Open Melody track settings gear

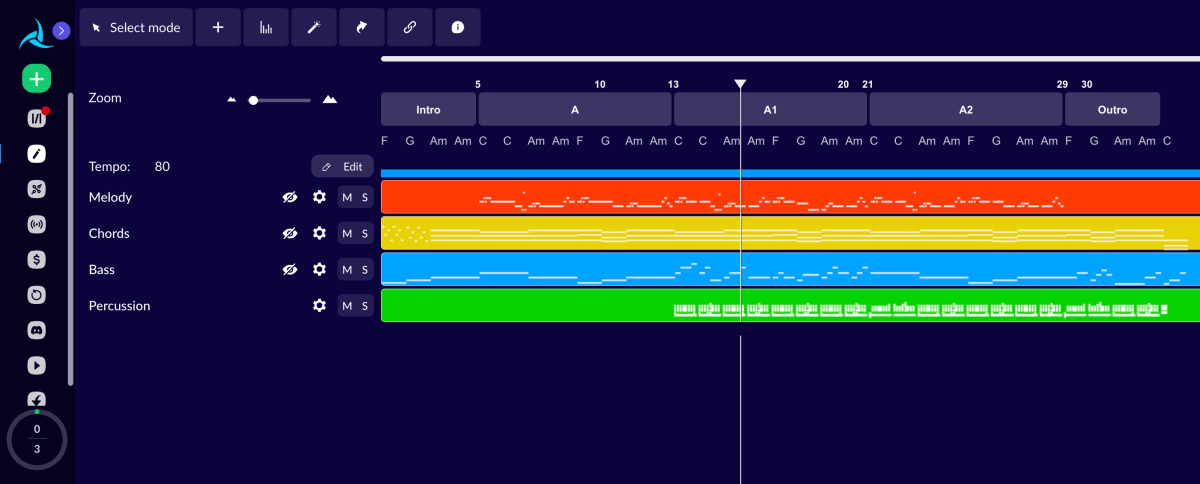[319, 197]
